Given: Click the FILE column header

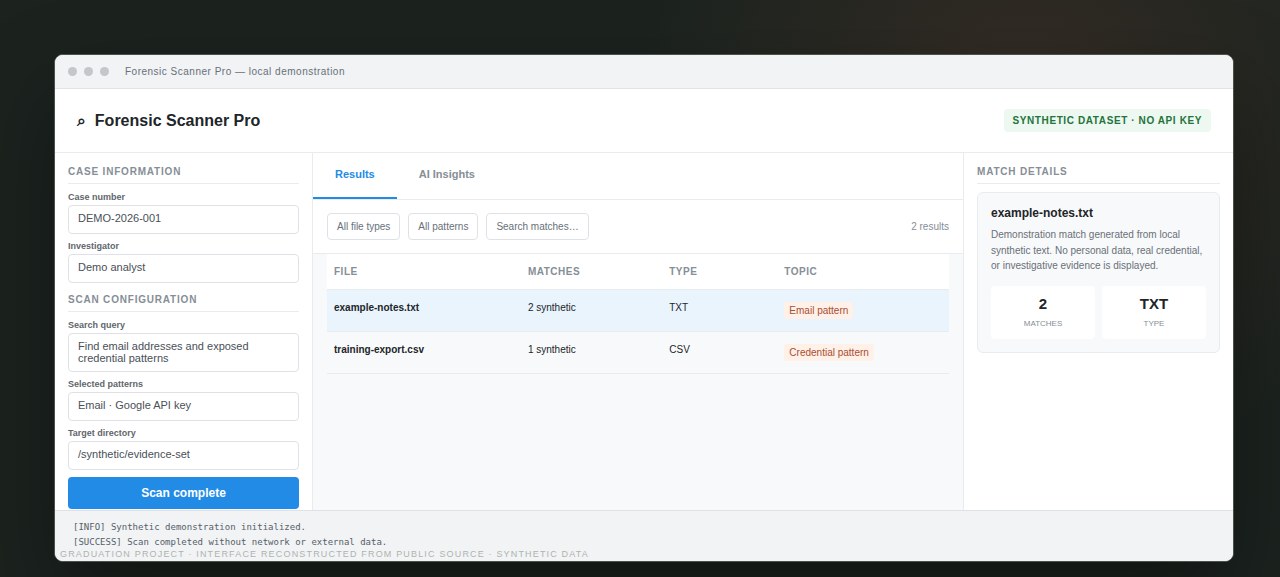Looking at the screenshot, I should [345, 272].
